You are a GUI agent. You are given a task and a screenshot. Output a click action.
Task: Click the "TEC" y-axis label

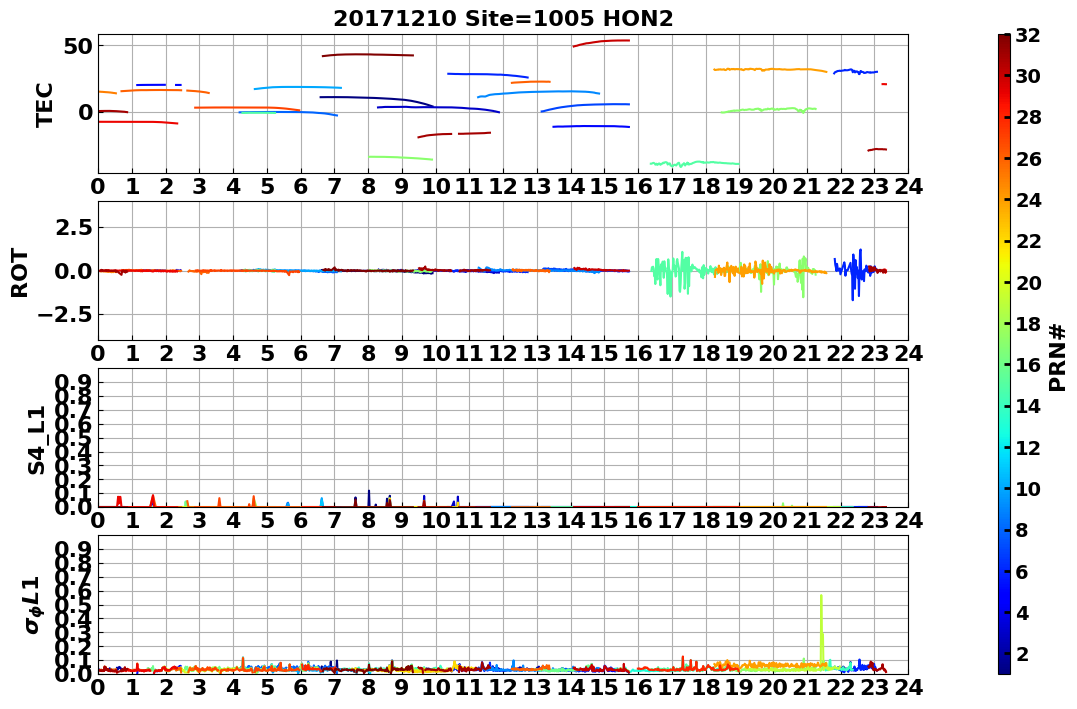click(x=45, y=104)
